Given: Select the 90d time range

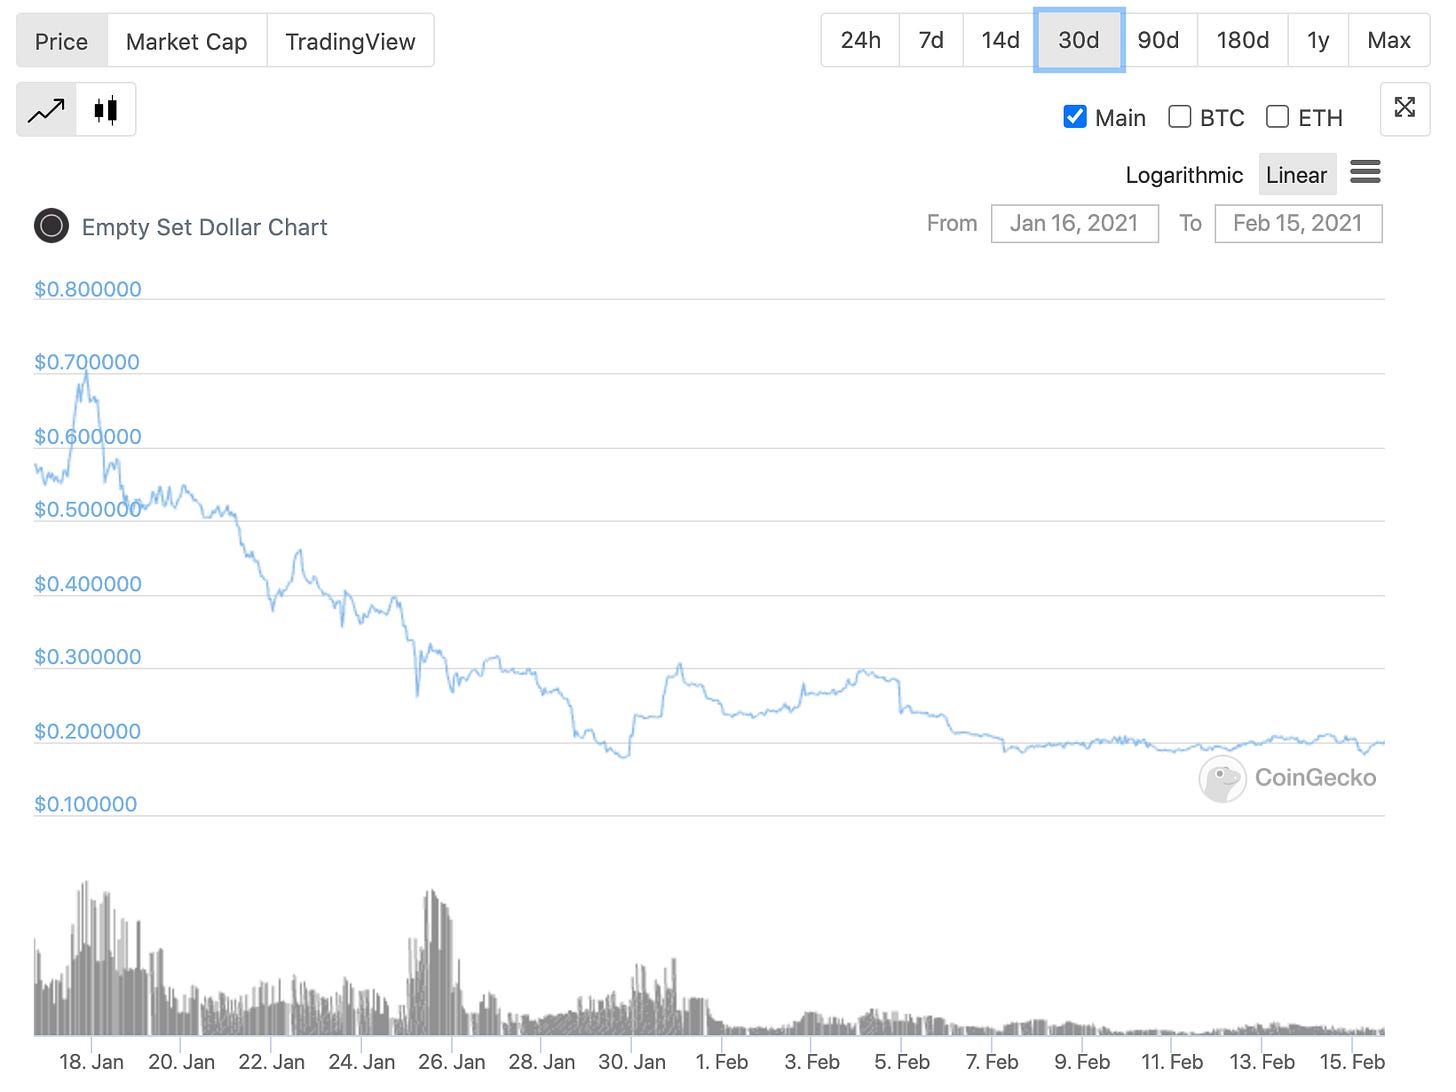Looking at the screenshot, I should coord(1158,40).
